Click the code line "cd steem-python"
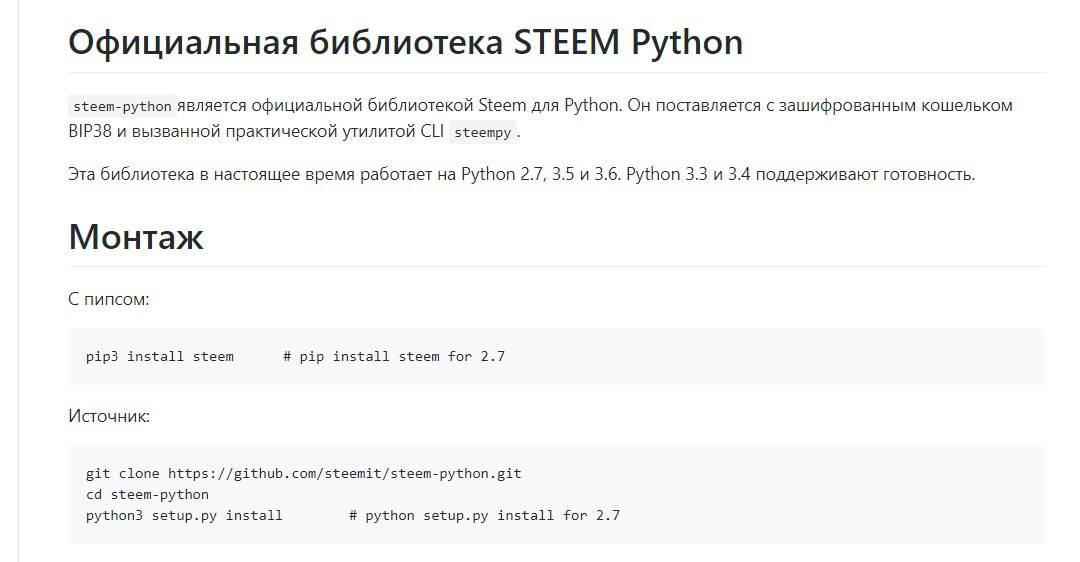The image size is (1080, 562). 147,495
